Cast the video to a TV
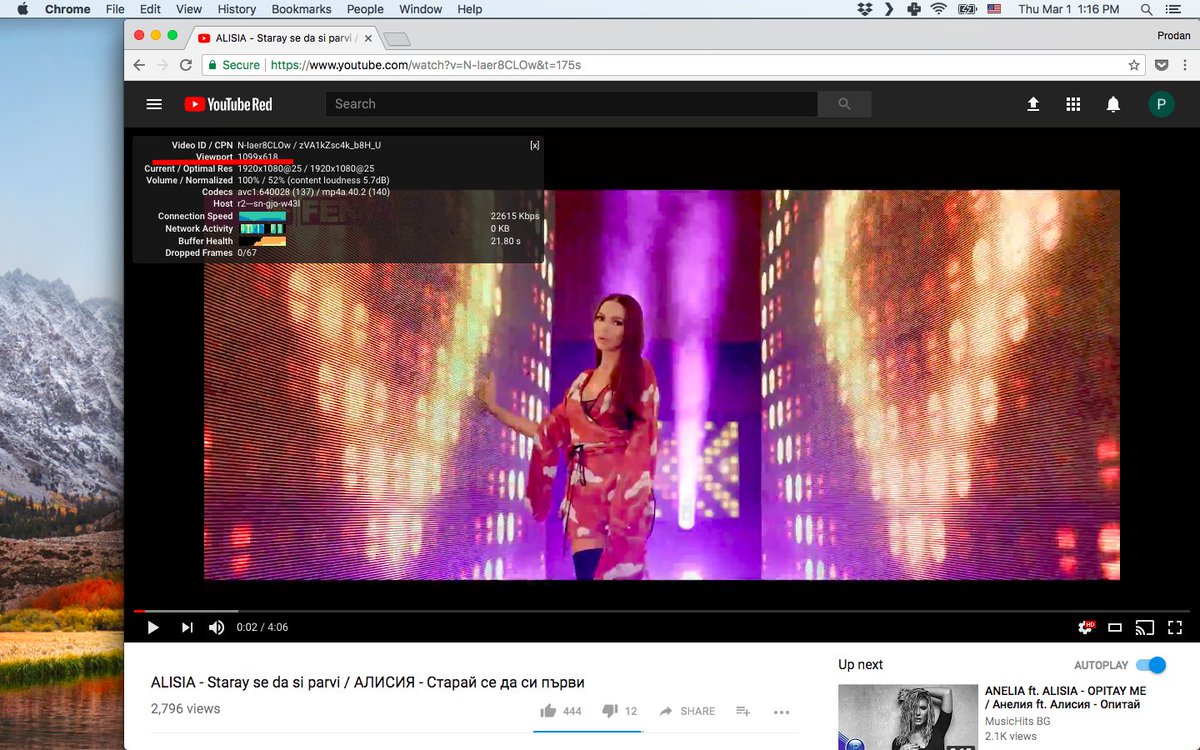Viewport: 1200px width, 750px height. [x=1145, y=628]
